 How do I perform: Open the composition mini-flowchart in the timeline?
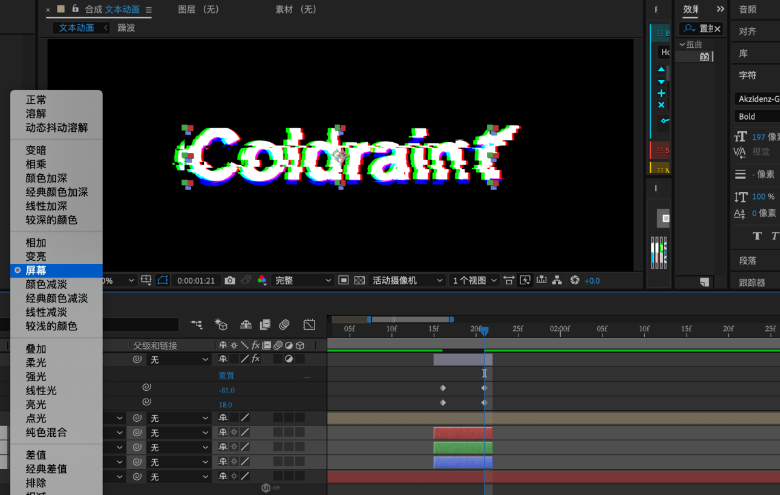(x=196, y=325)
